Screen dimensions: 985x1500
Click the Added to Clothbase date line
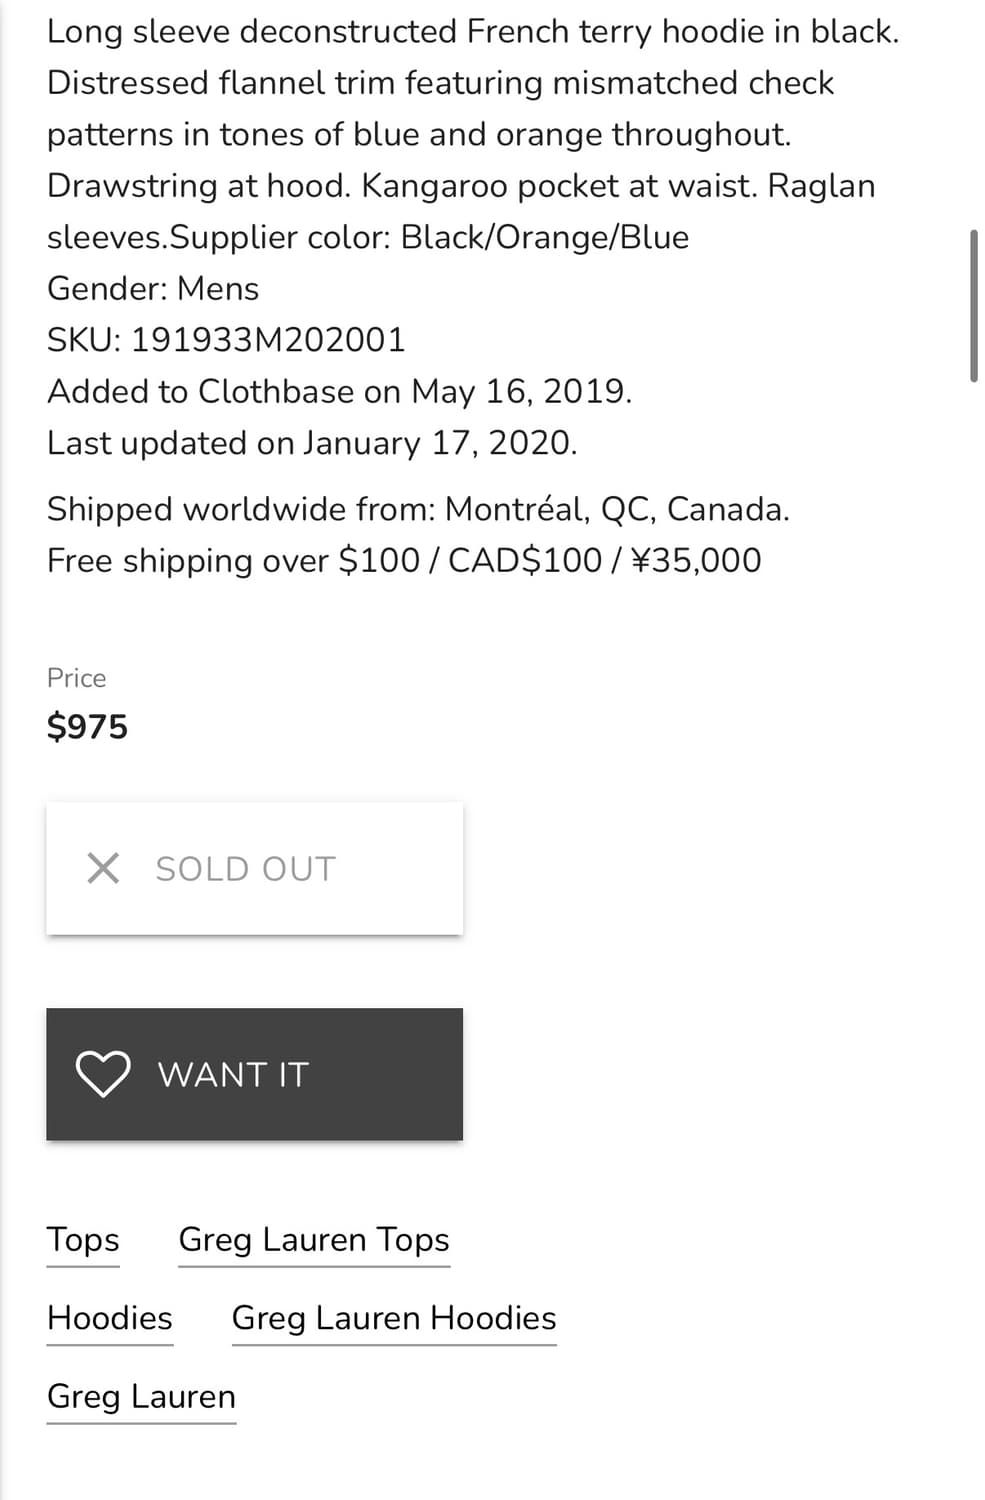click(x=339, y=391)
